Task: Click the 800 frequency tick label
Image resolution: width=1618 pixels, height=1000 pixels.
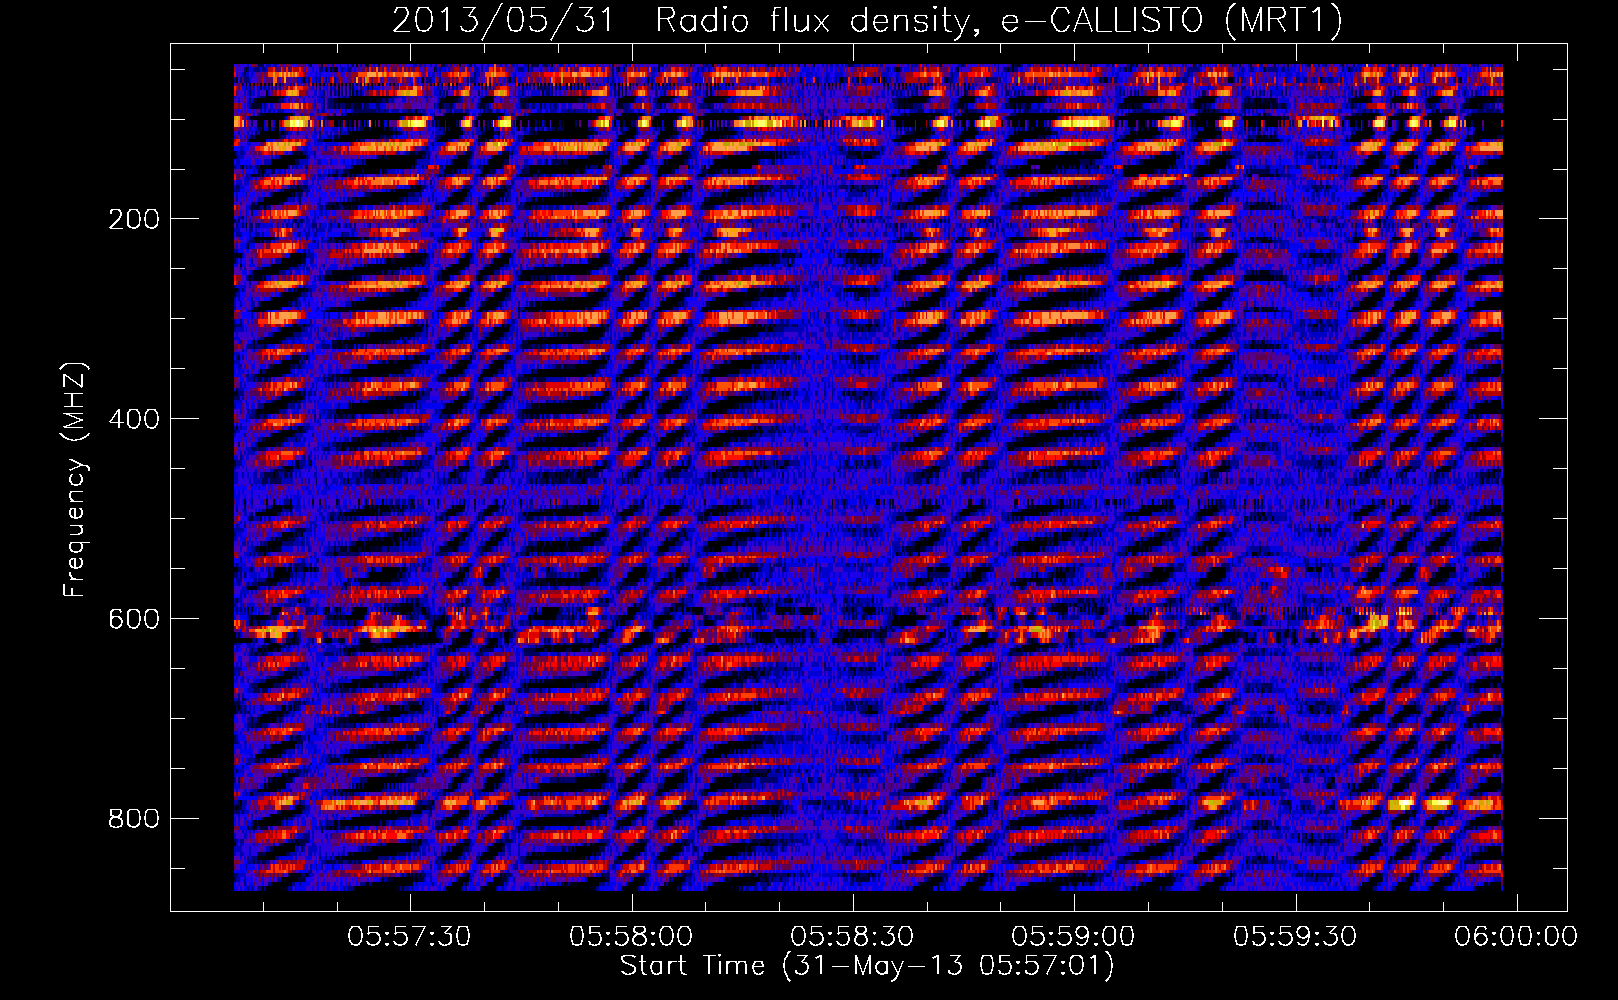Action: click(x=134, y=819)
